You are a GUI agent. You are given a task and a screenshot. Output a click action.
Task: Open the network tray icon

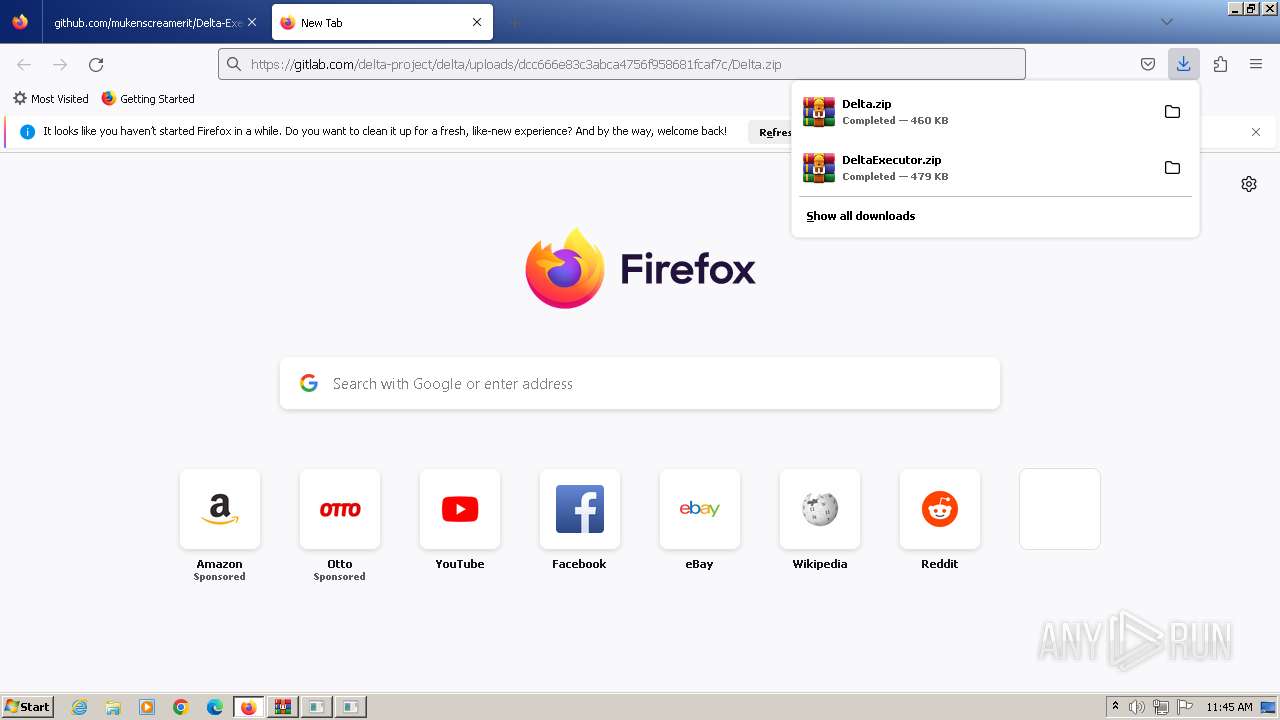tap(1161, 707)
